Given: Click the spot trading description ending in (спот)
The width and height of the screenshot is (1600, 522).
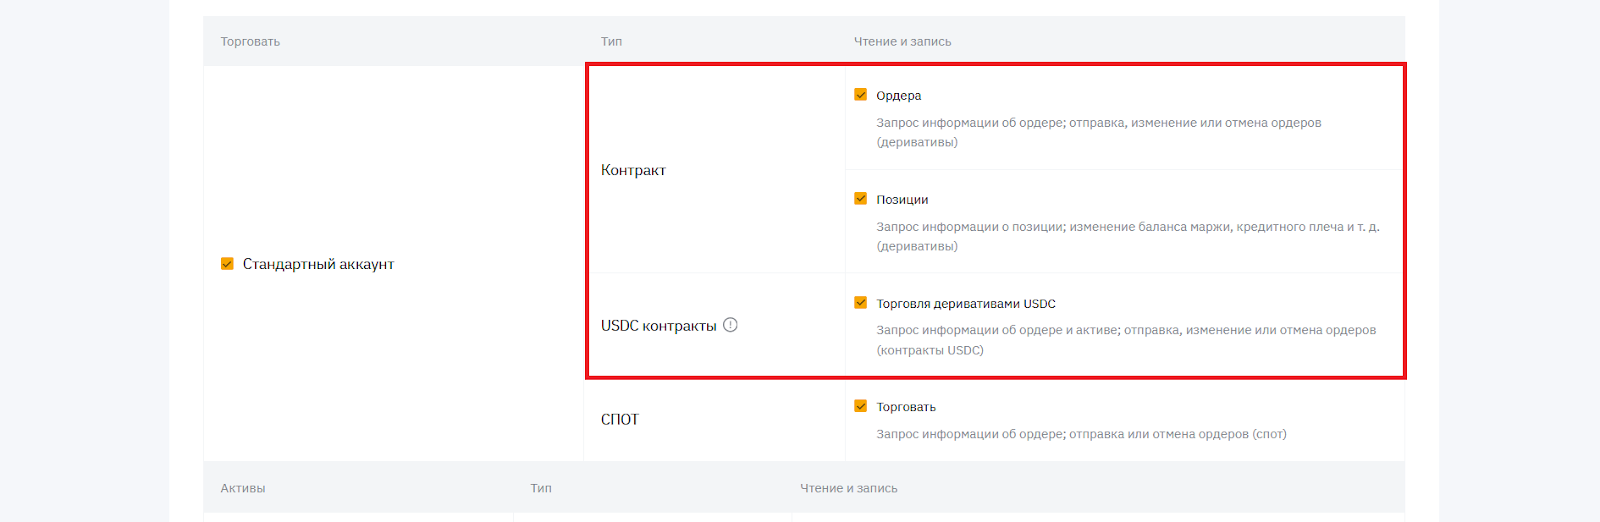Looking at the screenshot, I should (x=1081, y=434).
